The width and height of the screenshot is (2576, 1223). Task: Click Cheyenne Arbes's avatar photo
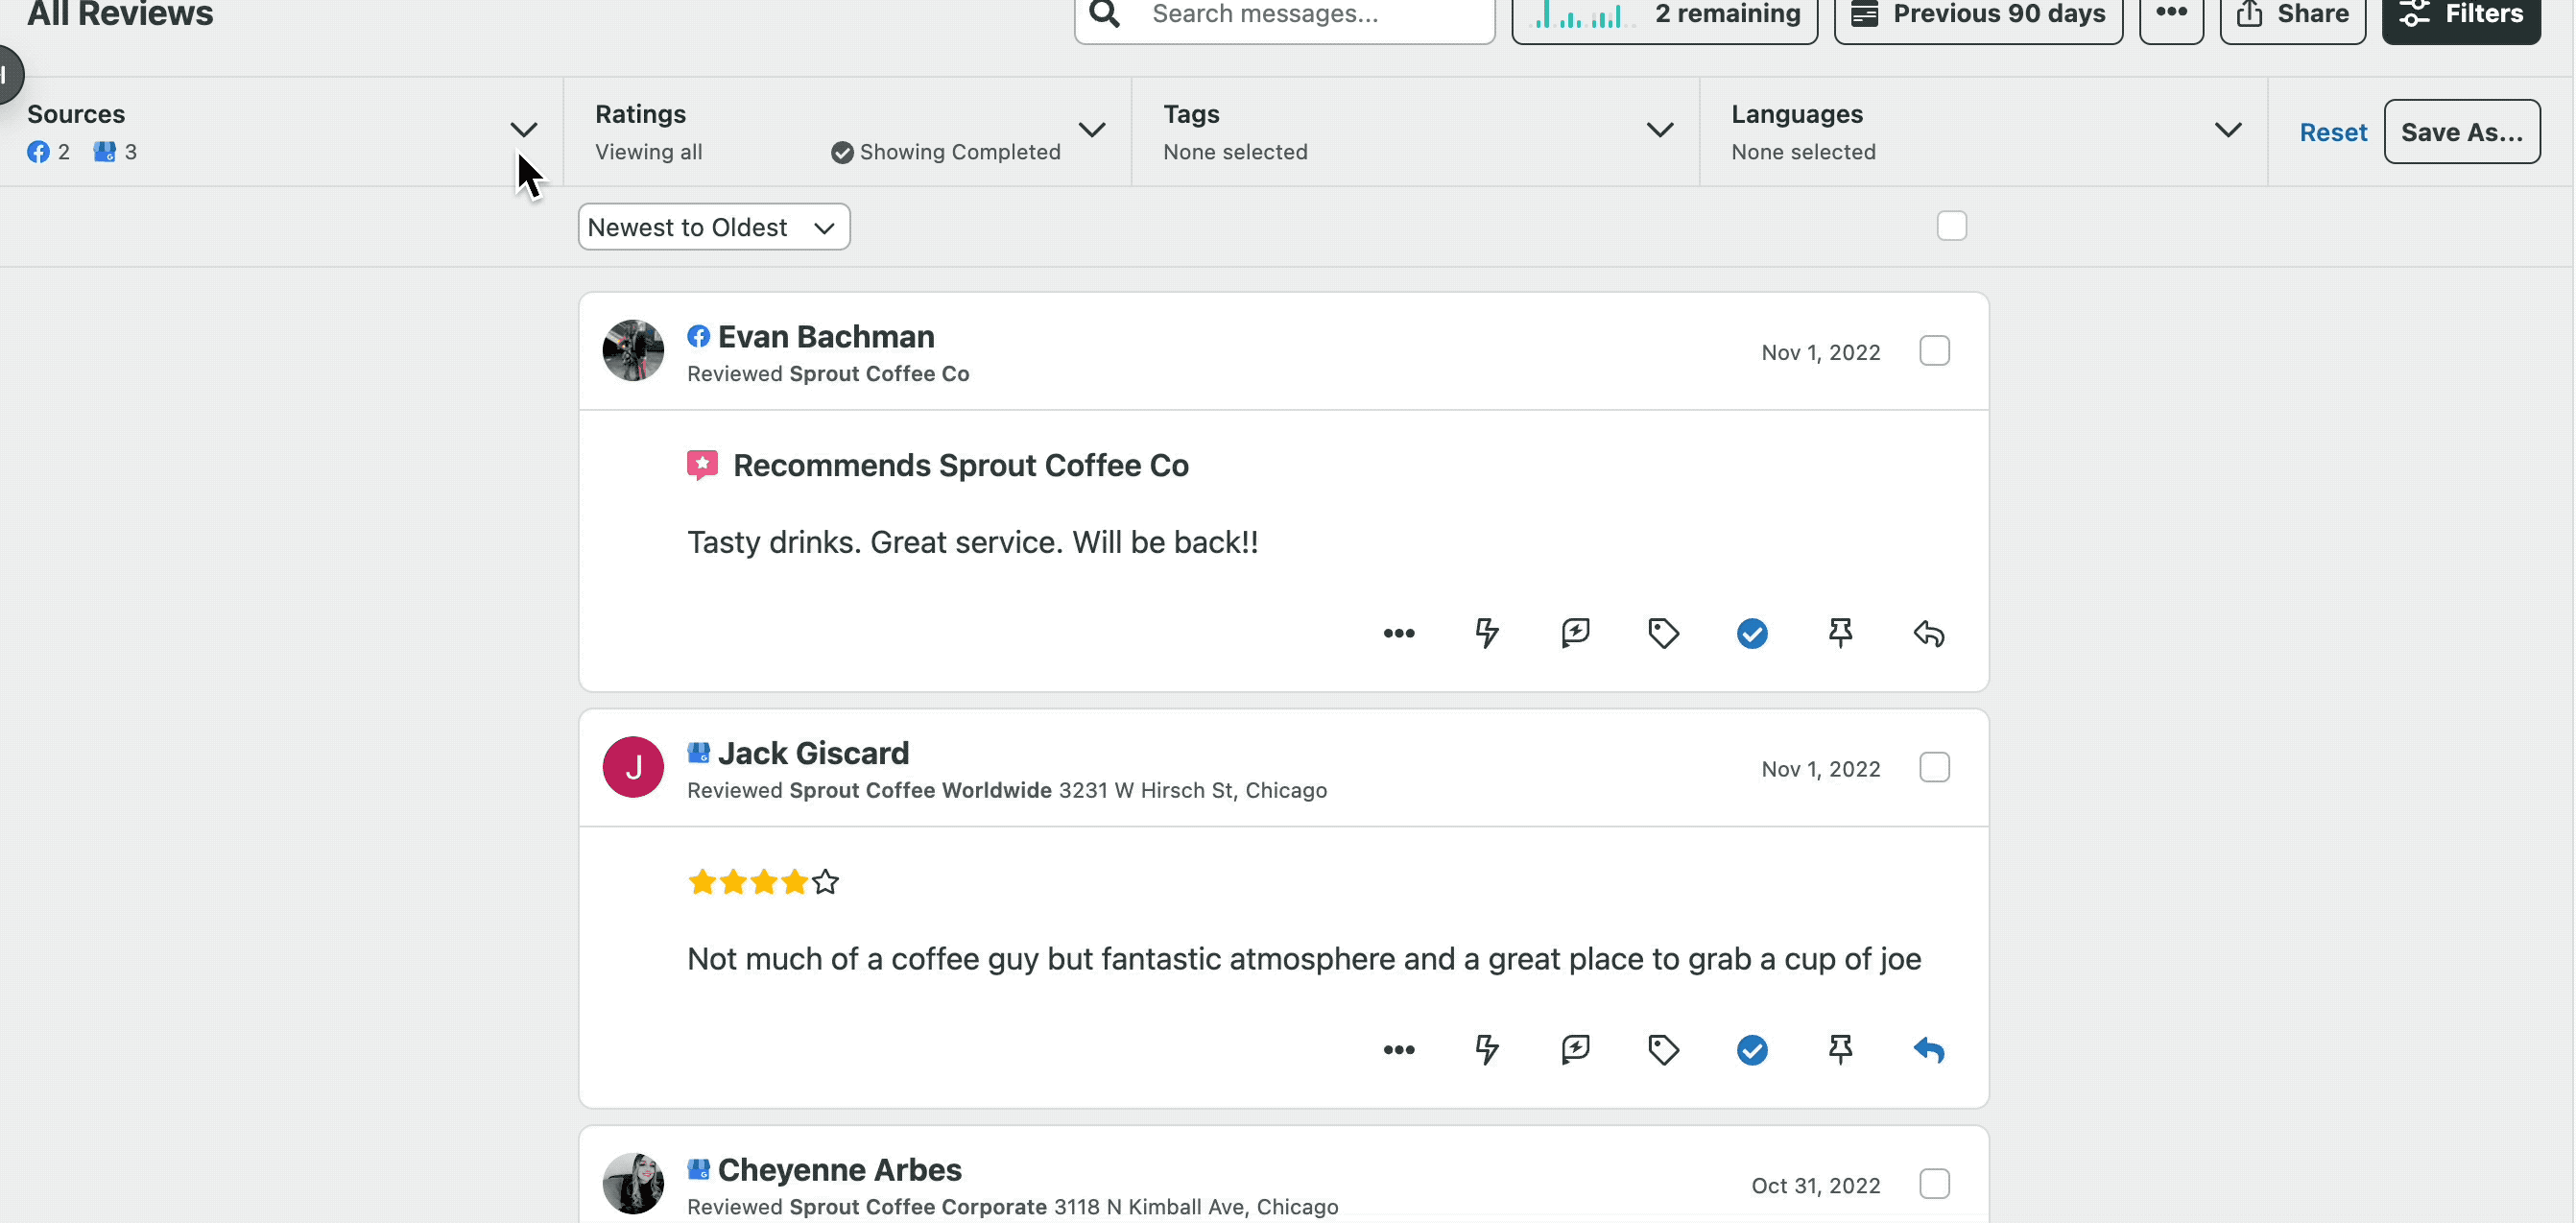pos(633,1182)
